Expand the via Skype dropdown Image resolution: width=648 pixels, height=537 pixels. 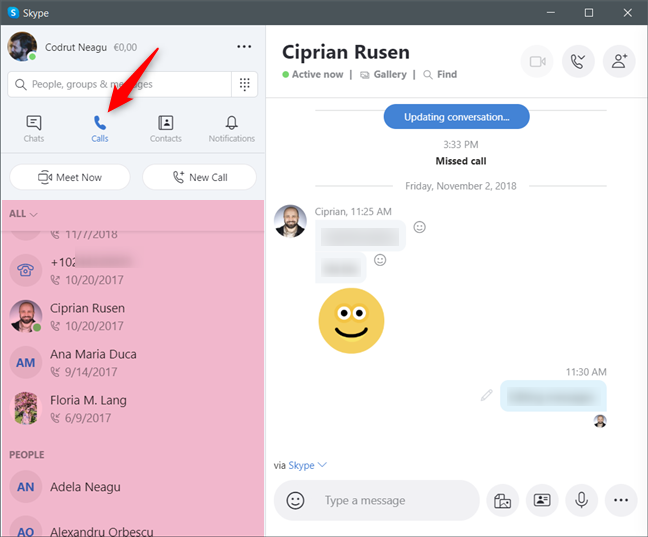point(308,465)
